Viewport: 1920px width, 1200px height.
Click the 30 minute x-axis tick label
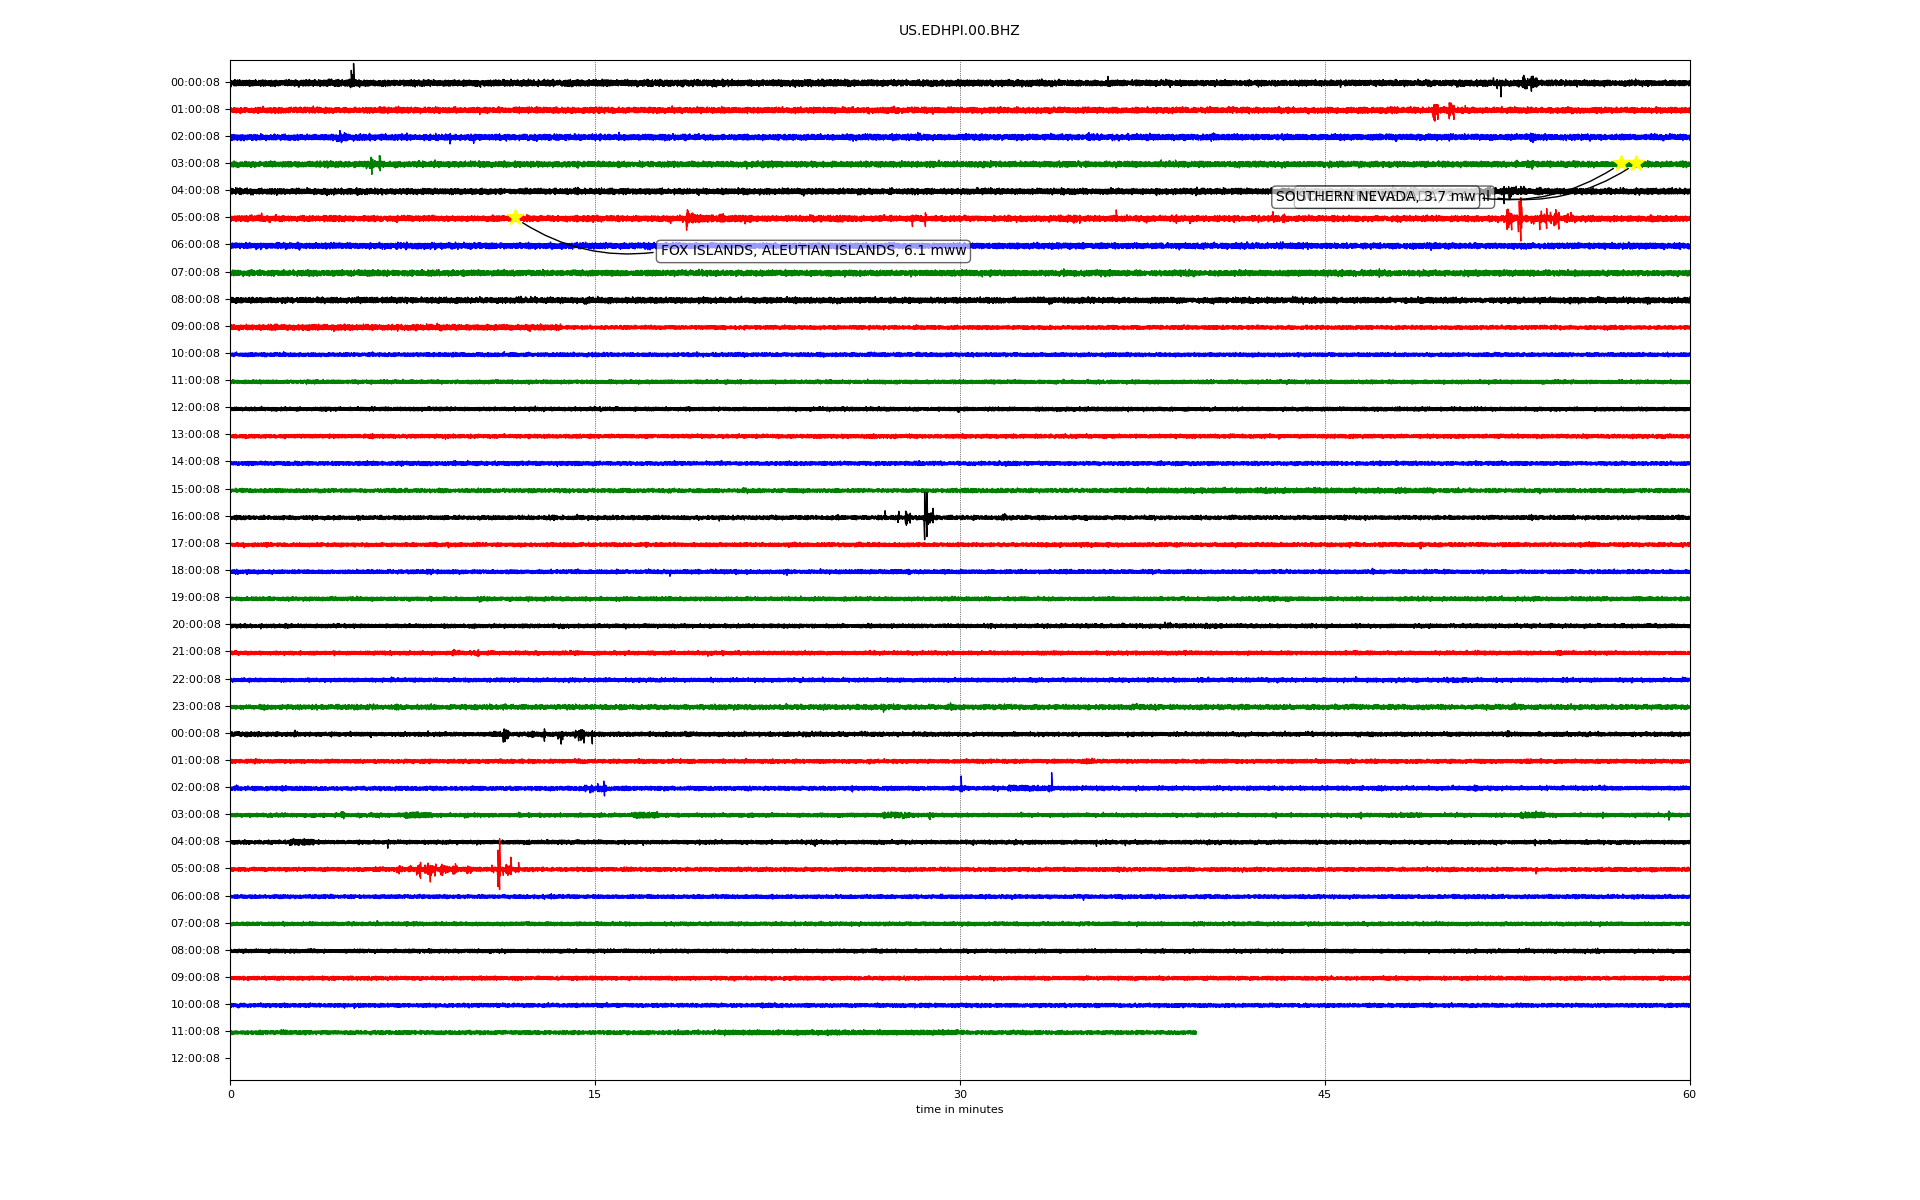[960, 1094]
